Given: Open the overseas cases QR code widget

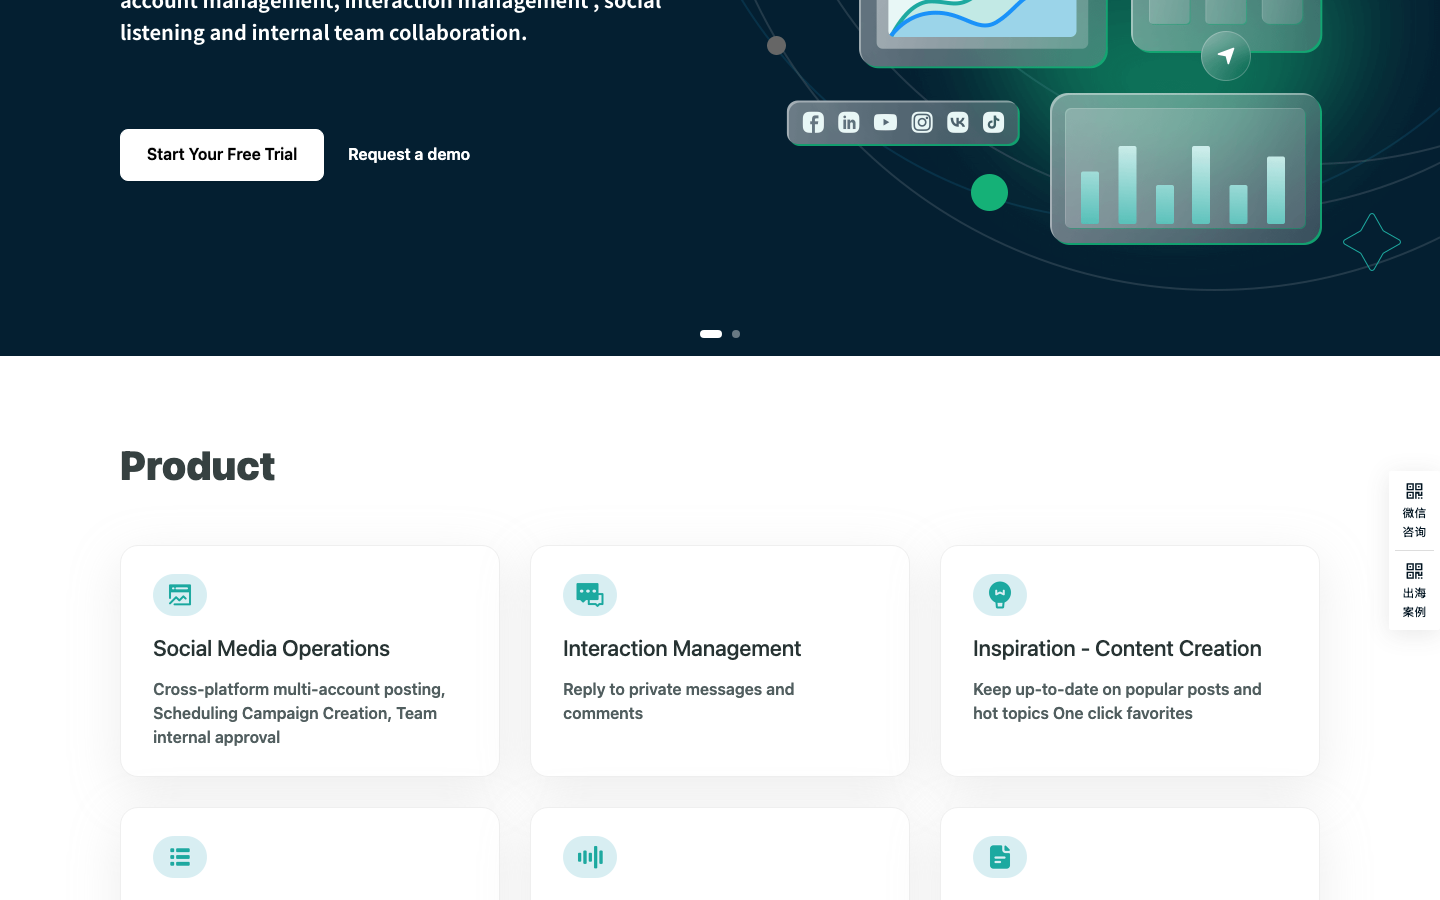Looking at the screenshot, I should (x=1414, y=590).
